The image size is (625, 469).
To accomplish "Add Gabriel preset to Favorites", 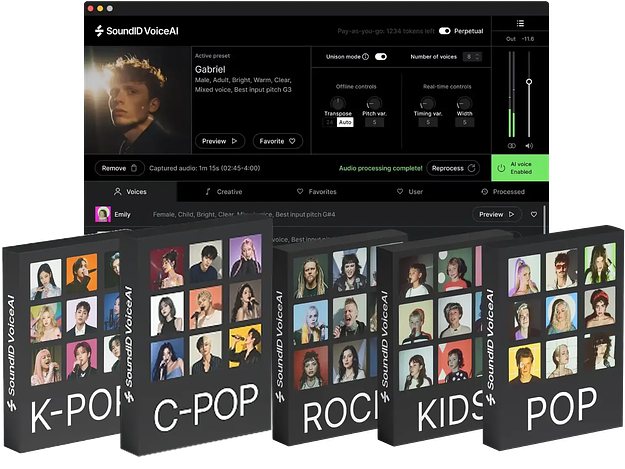I will (x=277, y=141).
